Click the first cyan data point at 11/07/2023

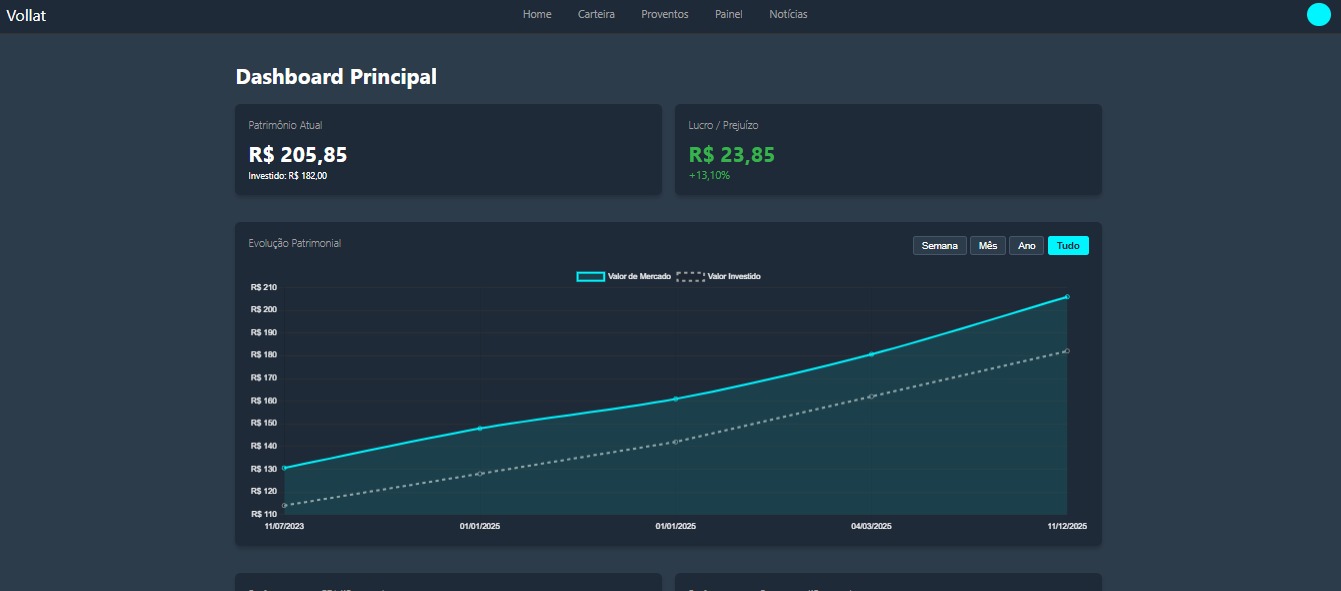(x=284, y=468)
